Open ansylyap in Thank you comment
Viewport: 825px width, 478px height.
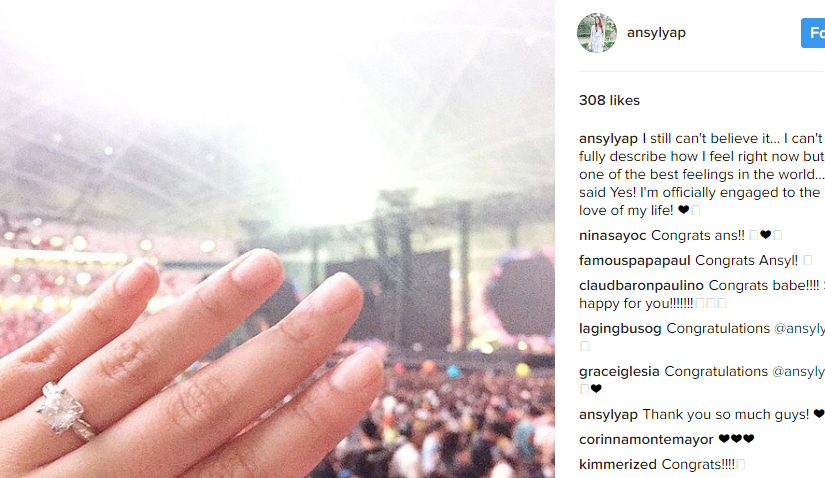pyautogui.click(x=608, y=415)
